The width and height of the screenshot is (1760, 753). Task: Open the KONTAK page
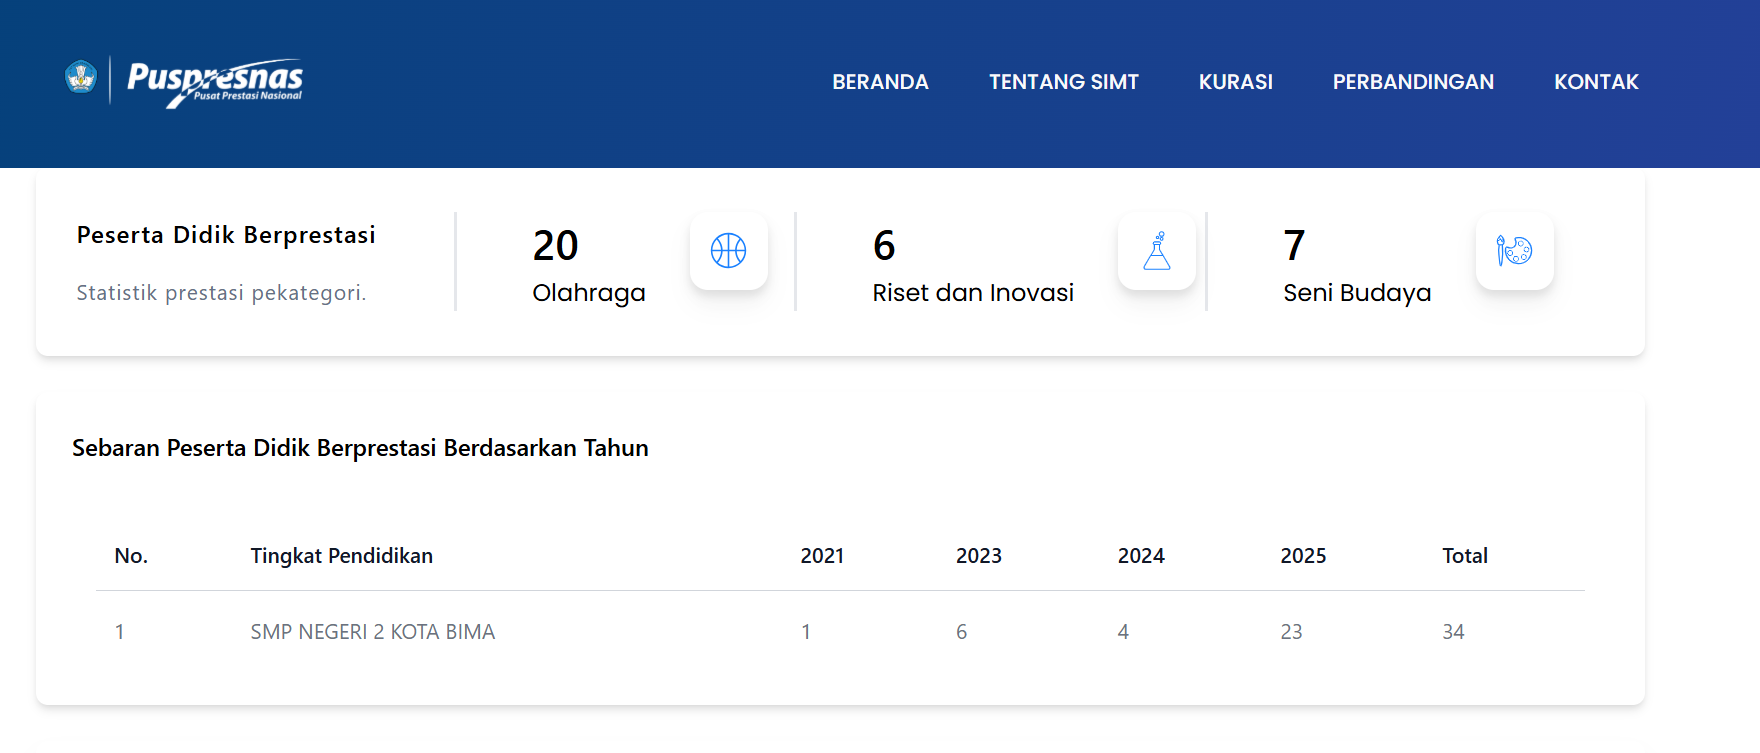(1596, 82)
